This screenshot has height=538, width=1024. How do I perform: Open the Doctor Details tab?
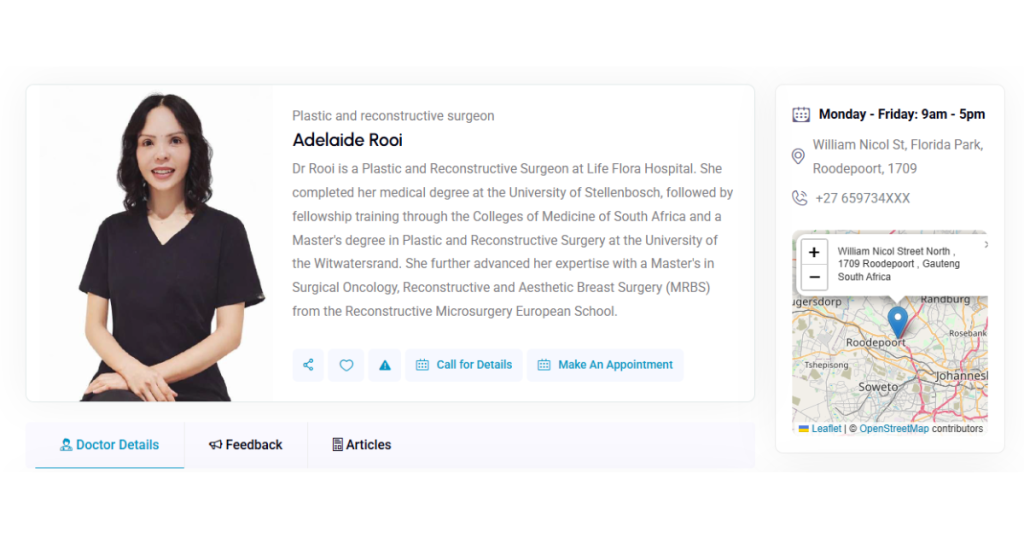click(110, 445)
